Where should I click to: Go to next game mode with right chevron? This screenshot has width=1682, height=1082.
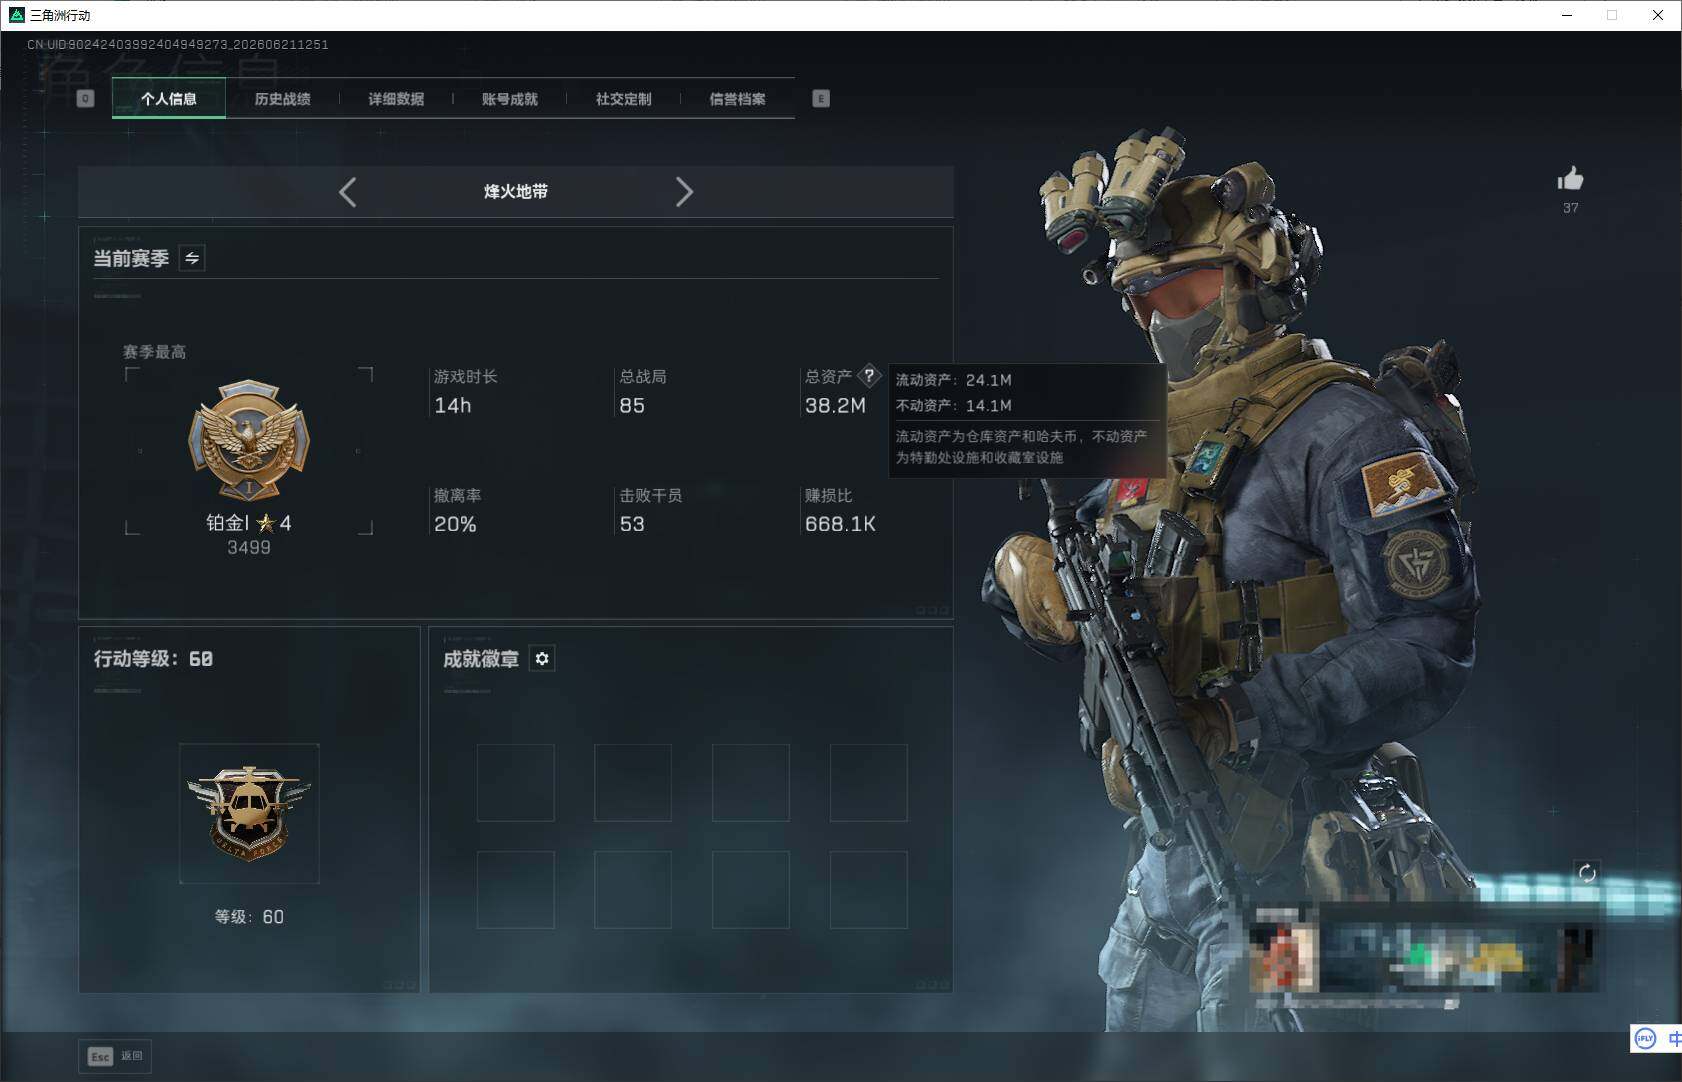[684, 192]
